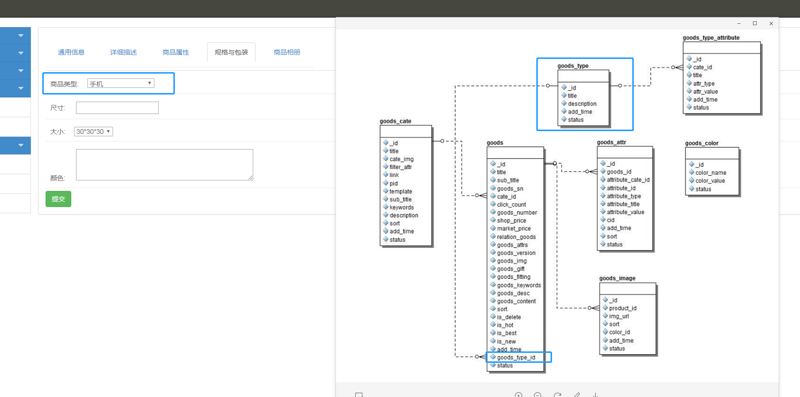Click the goods_image table title

tap(617, 278)
